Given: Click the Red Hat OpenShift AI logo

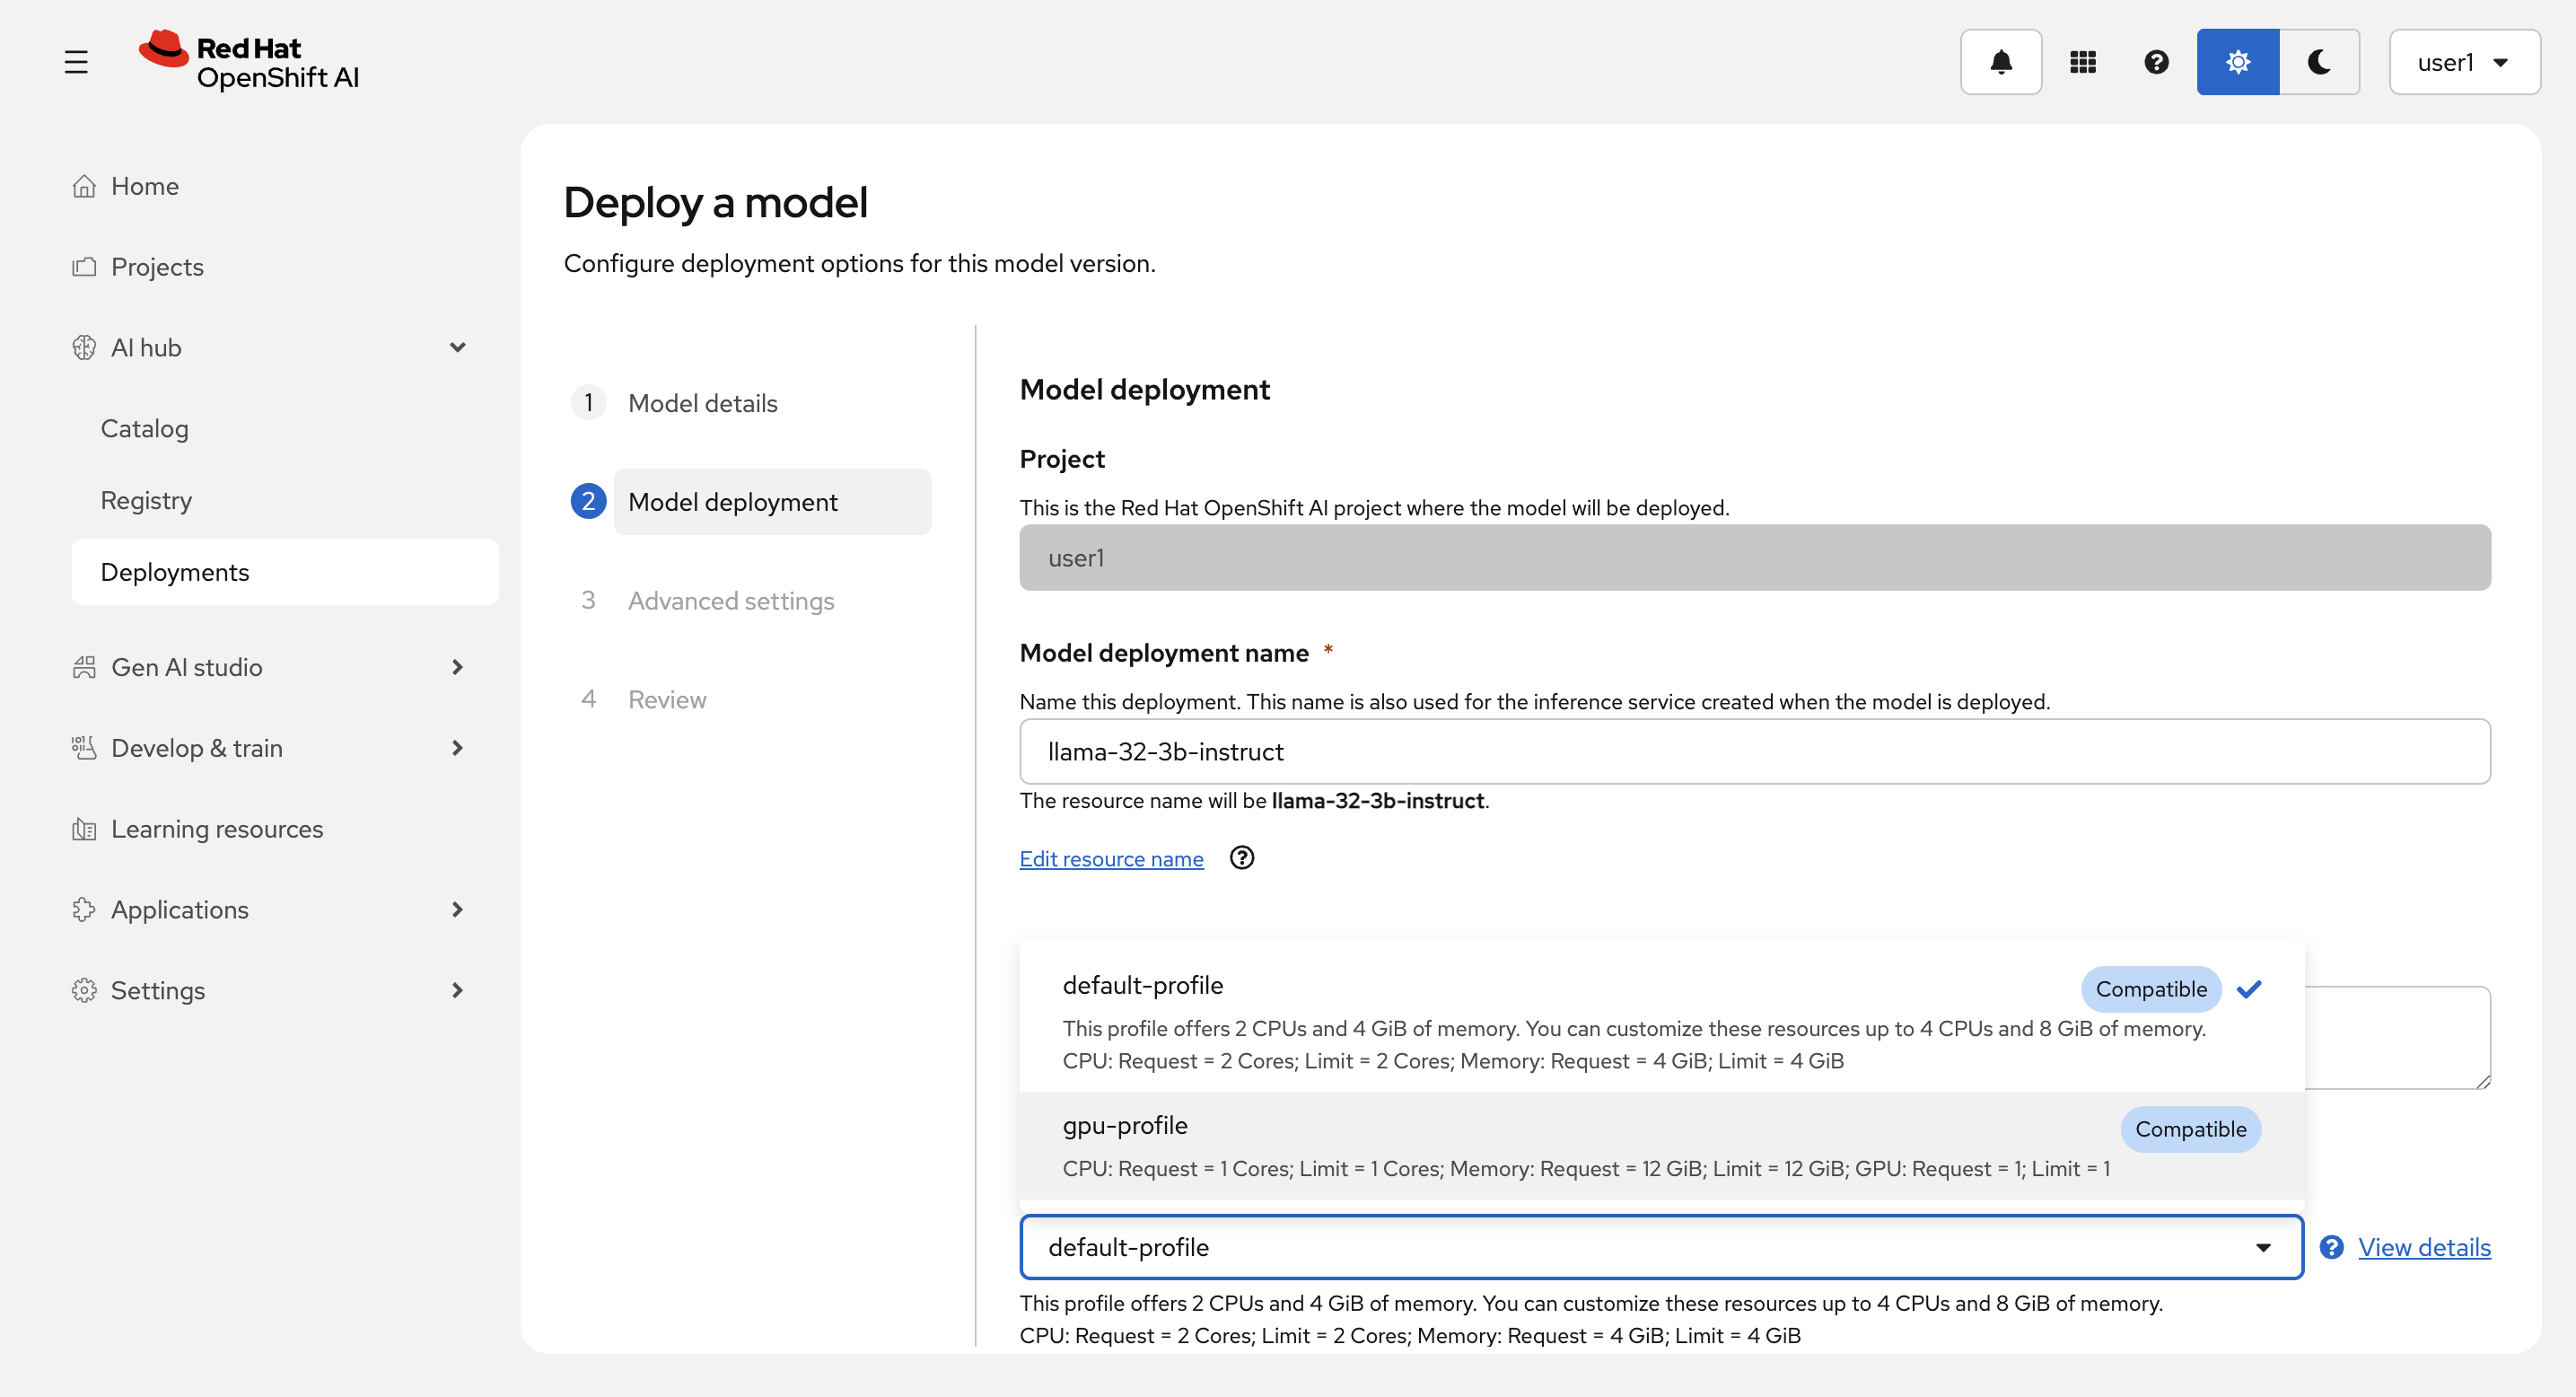Looking at the screenshot, I should coord(250,62).
